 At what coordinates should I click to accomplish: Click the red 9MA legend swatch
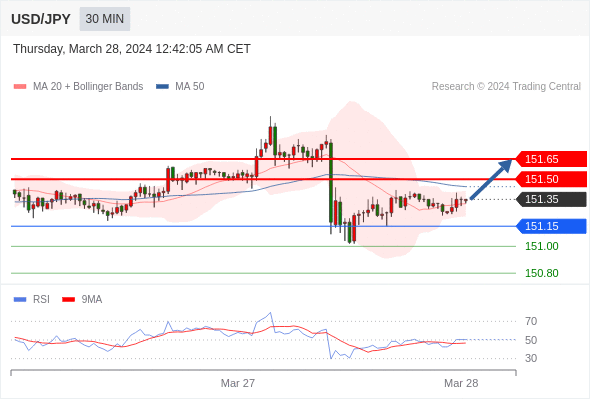point(68,300)
